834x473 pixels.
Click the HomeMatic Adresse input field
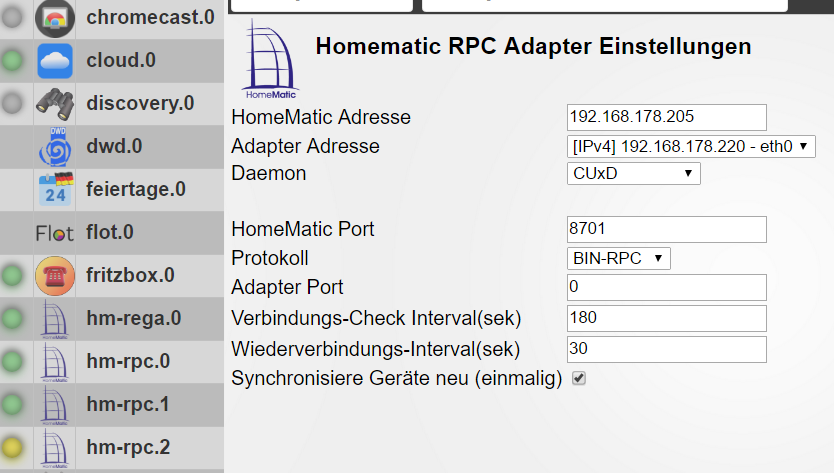[666, 117]
